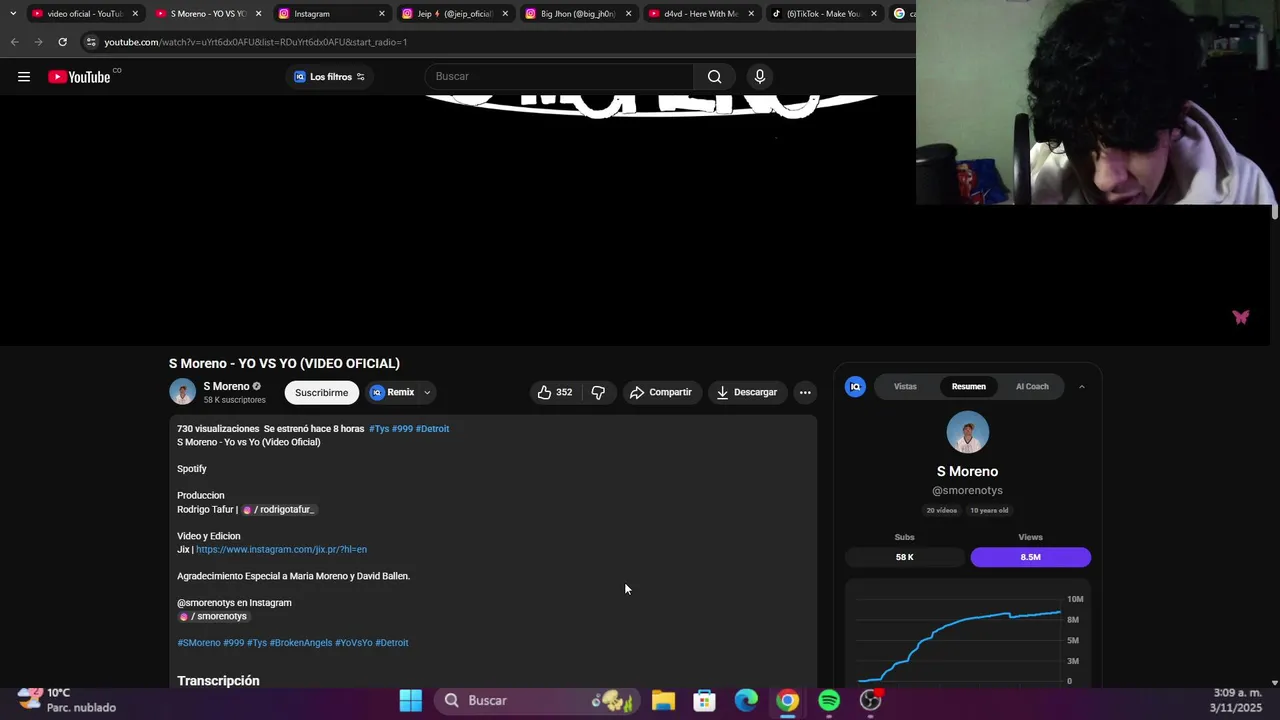
Task: Go back with browser back arrow
Action: [14, 42]
